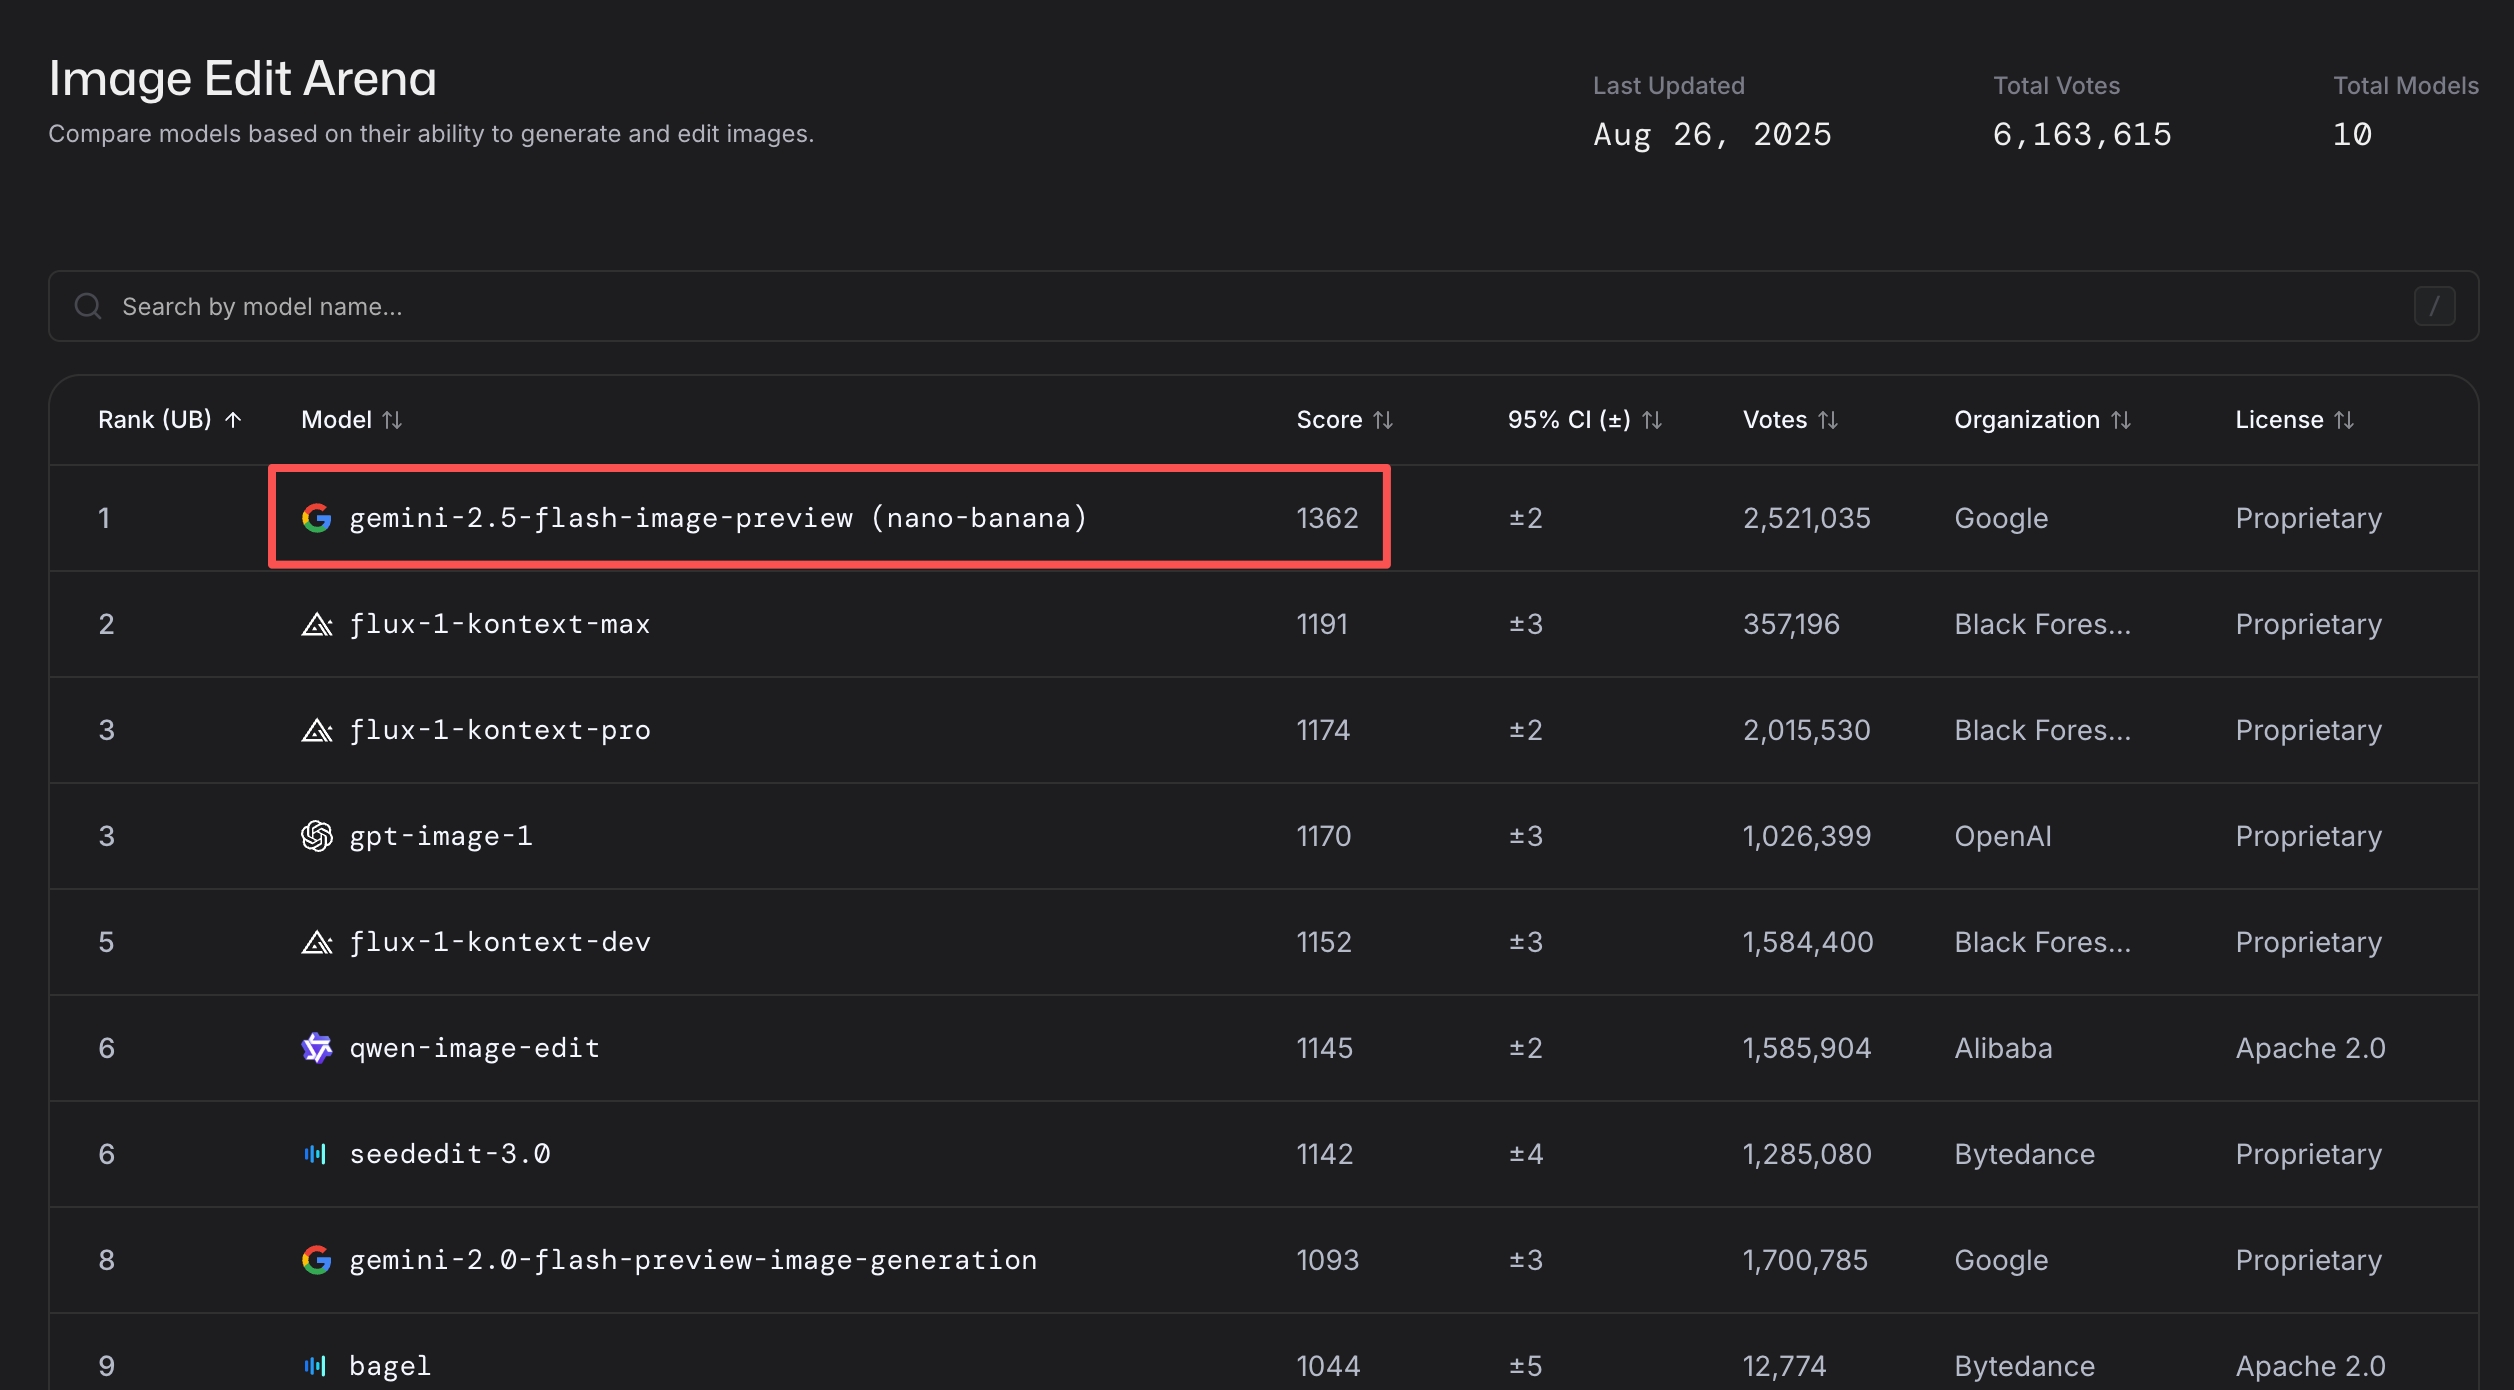Click the Image Edit Arena heading
This screenshot has width=2514, height=1390.
click(243, 78)
